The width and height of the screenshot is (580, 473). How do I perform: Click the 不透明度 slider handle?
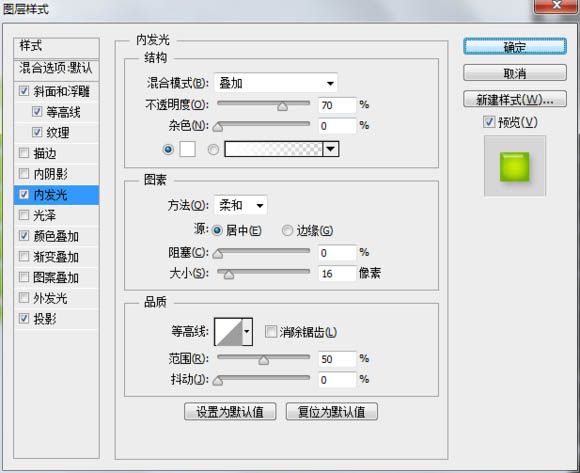(283, 107)
